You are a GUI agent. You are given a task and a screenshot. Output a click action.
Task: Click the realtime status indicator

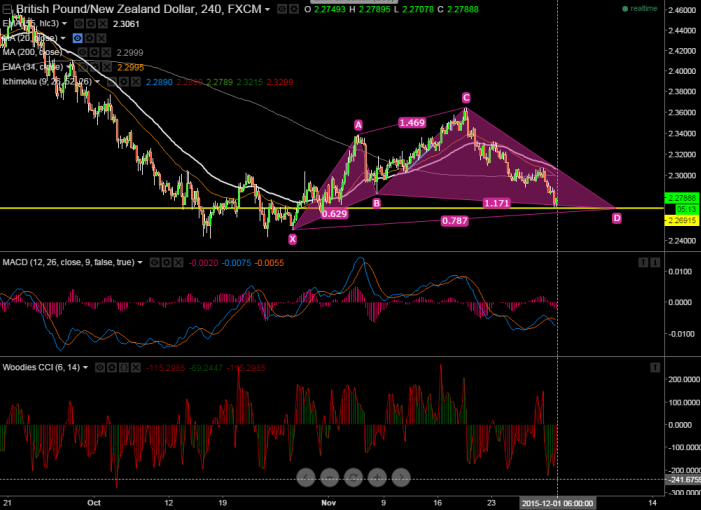click(x=640, y=8)
